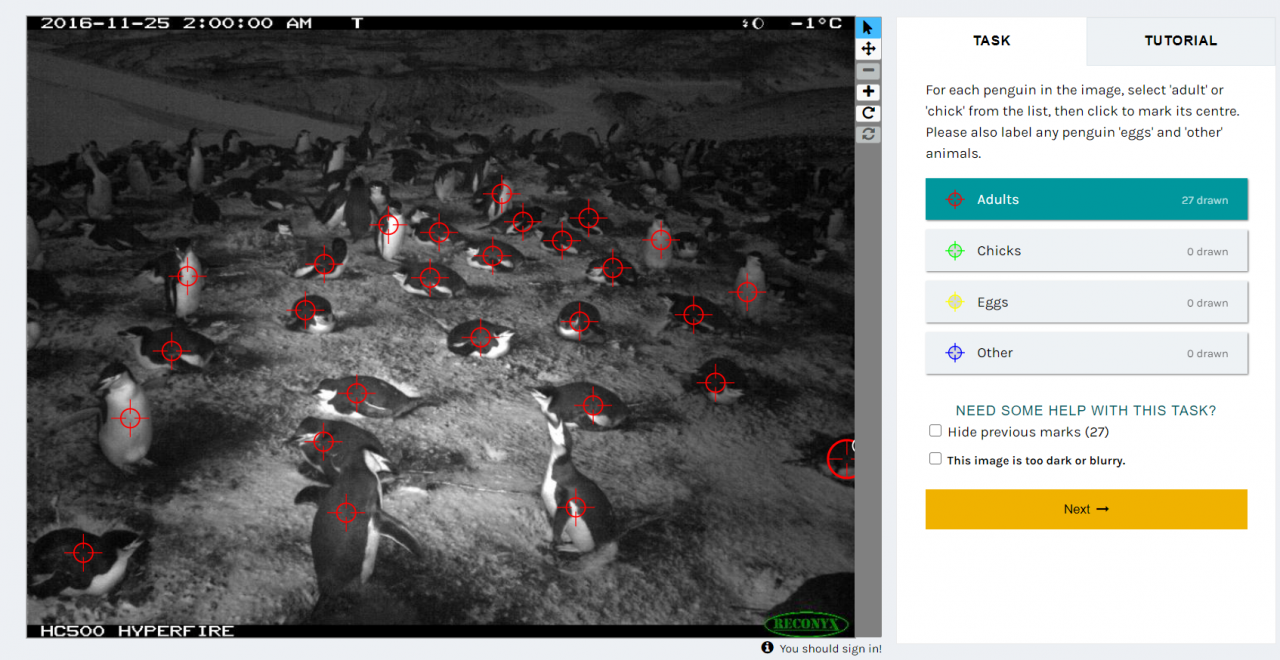The width and height of the screenshot is (1280, 660).
Task: Open 'Need some help with this task?' link
Action: click(x=1086, y=410)
